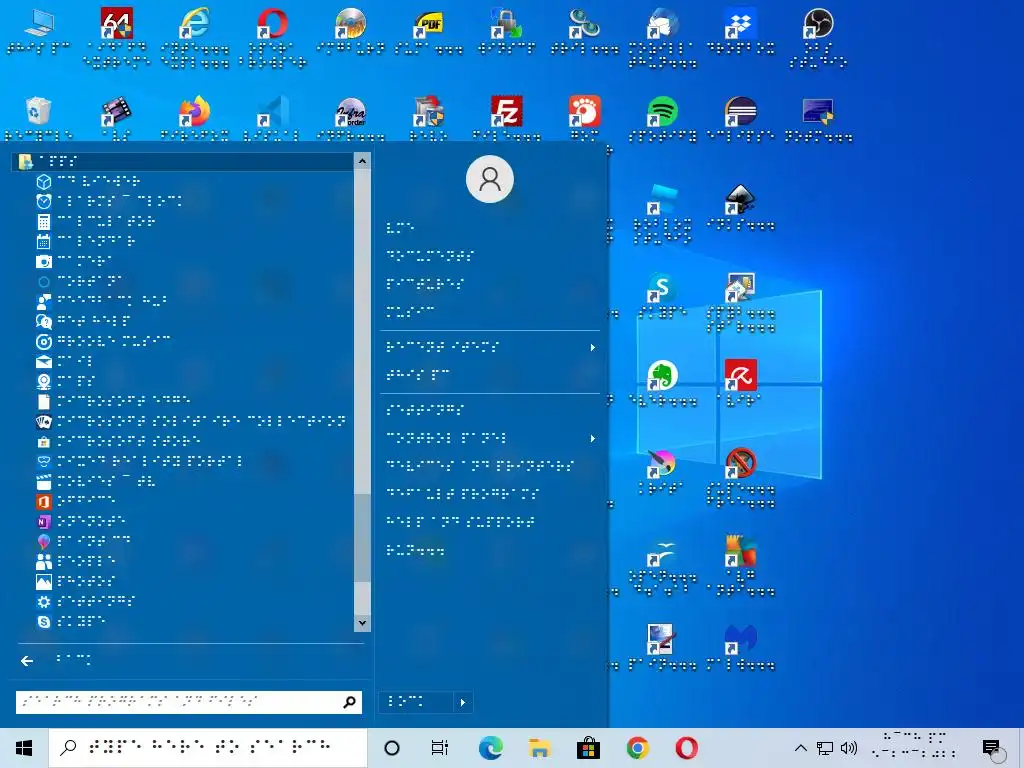Open the Calculator app in Start menu
The image size is (1024, 768).
pos(96,221)
